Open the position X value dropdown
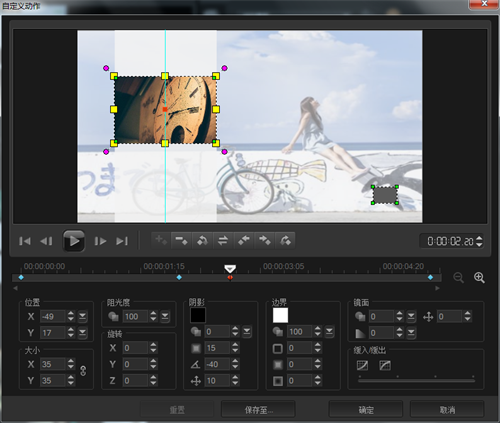The image size is (500, 423). click(x=82, y=316)
